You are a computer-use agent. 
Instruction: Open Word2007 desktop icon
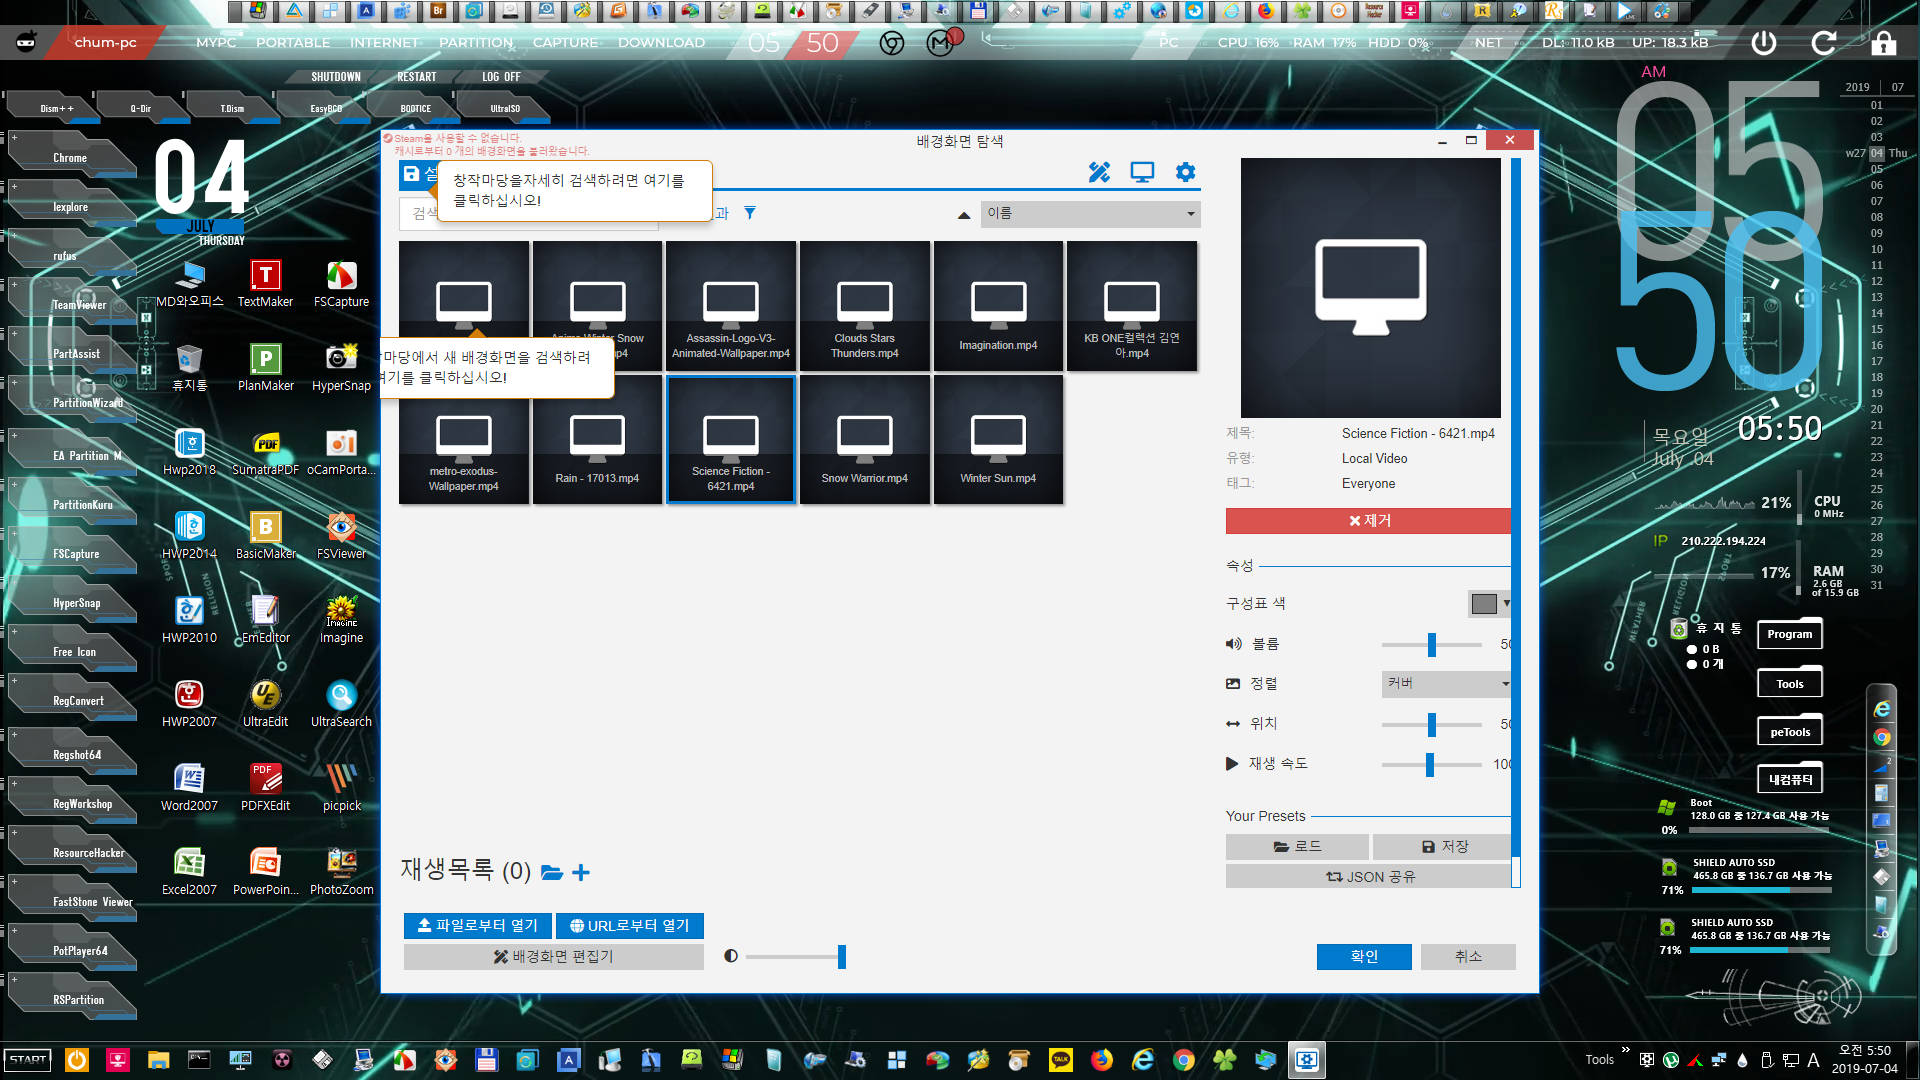click(189, 788)
